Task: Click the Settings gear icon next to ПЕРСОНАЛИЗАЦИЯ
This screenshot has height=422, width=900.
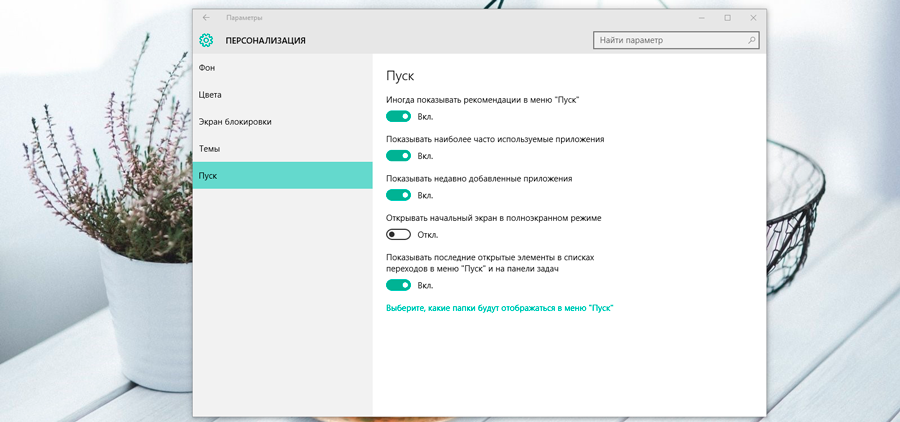Action: [206, 40]
